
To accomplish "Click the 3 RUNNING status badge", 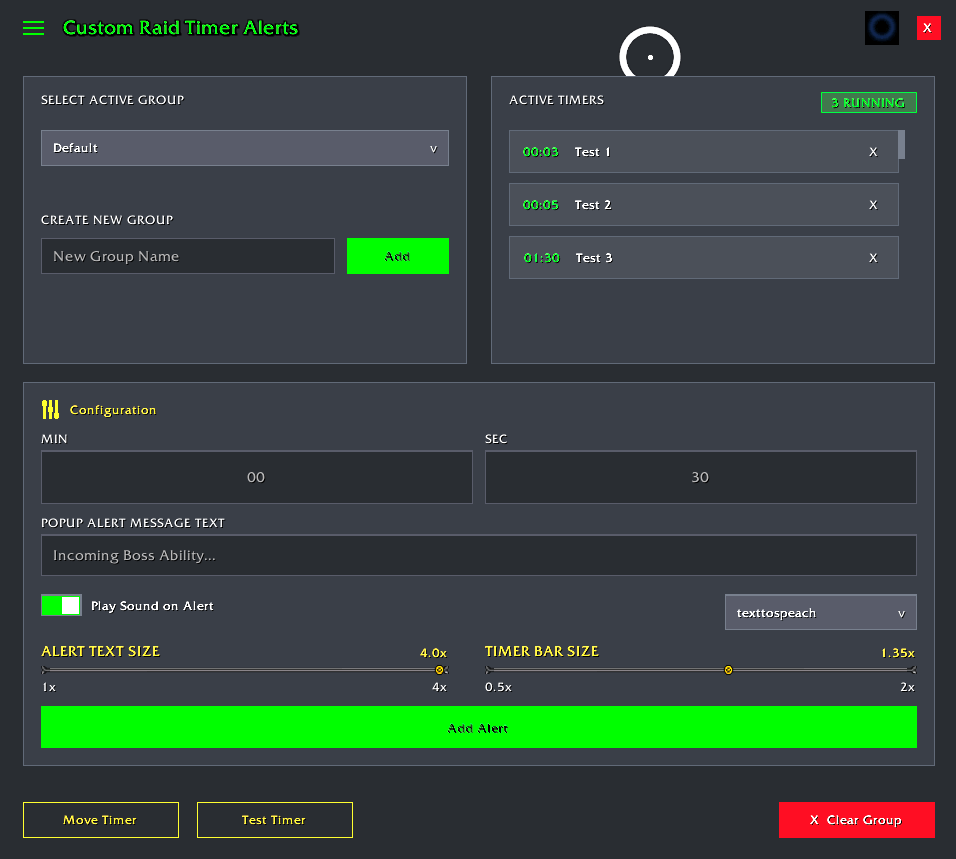I will [868, 102].
